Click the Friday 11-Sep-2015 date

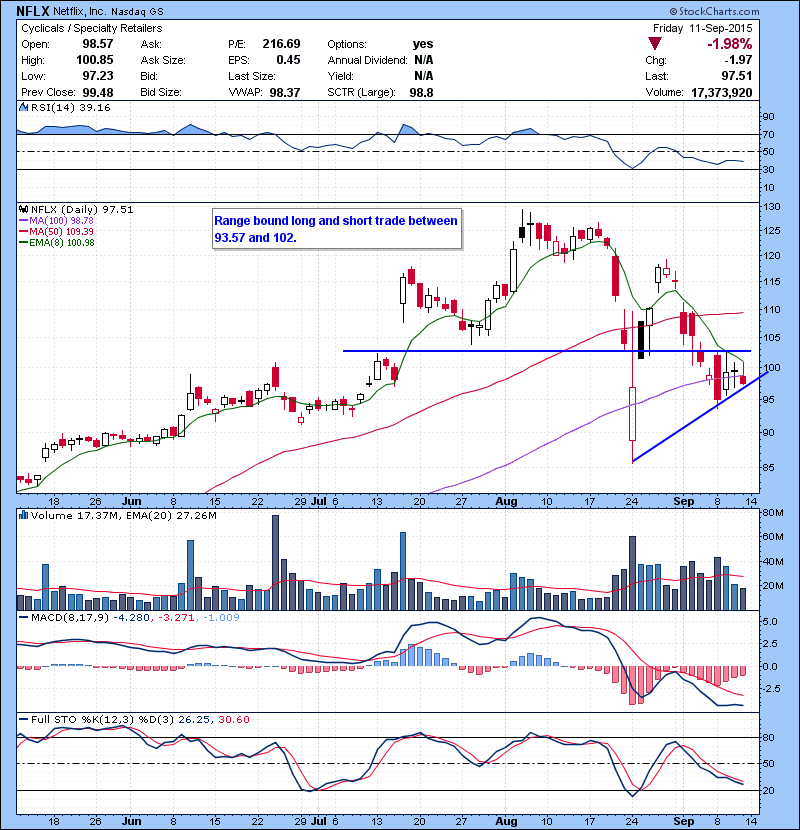(x=703, y=28)
